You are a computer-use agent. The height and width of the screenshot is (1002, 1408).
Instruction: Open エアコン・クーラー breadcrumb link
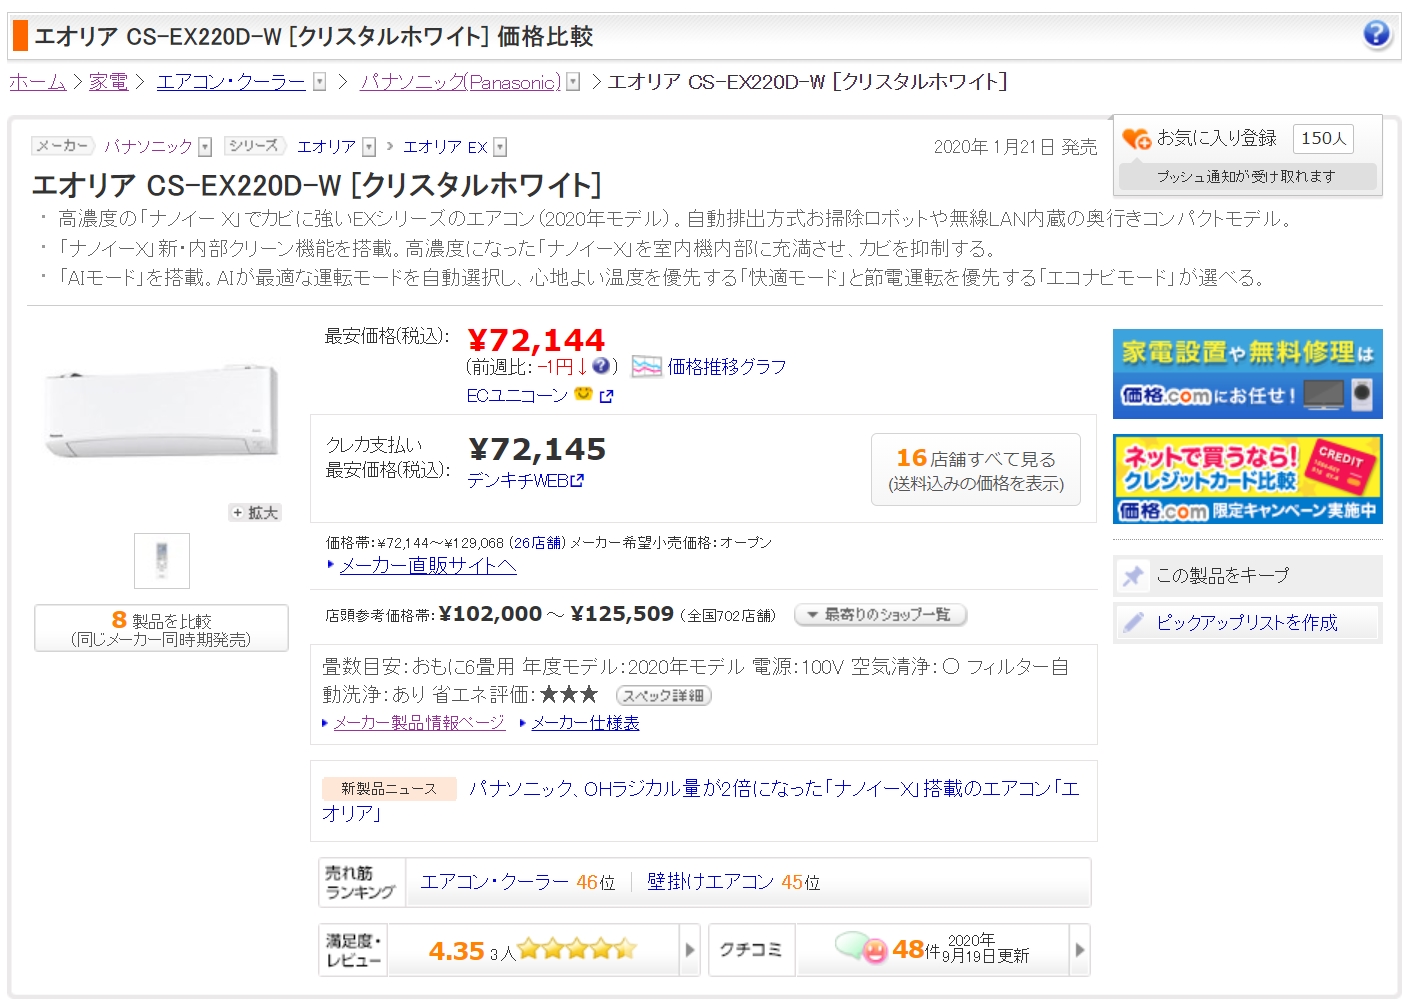click(x=231, y=82)
